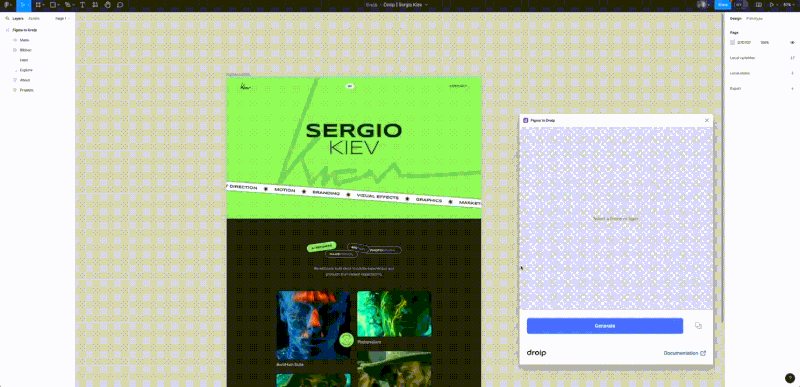Image resolution: width=800 pixels, height=387 pixels.
Task: Click the About layer's type icon
Action: pyautogui.click(x=15, y=80)
